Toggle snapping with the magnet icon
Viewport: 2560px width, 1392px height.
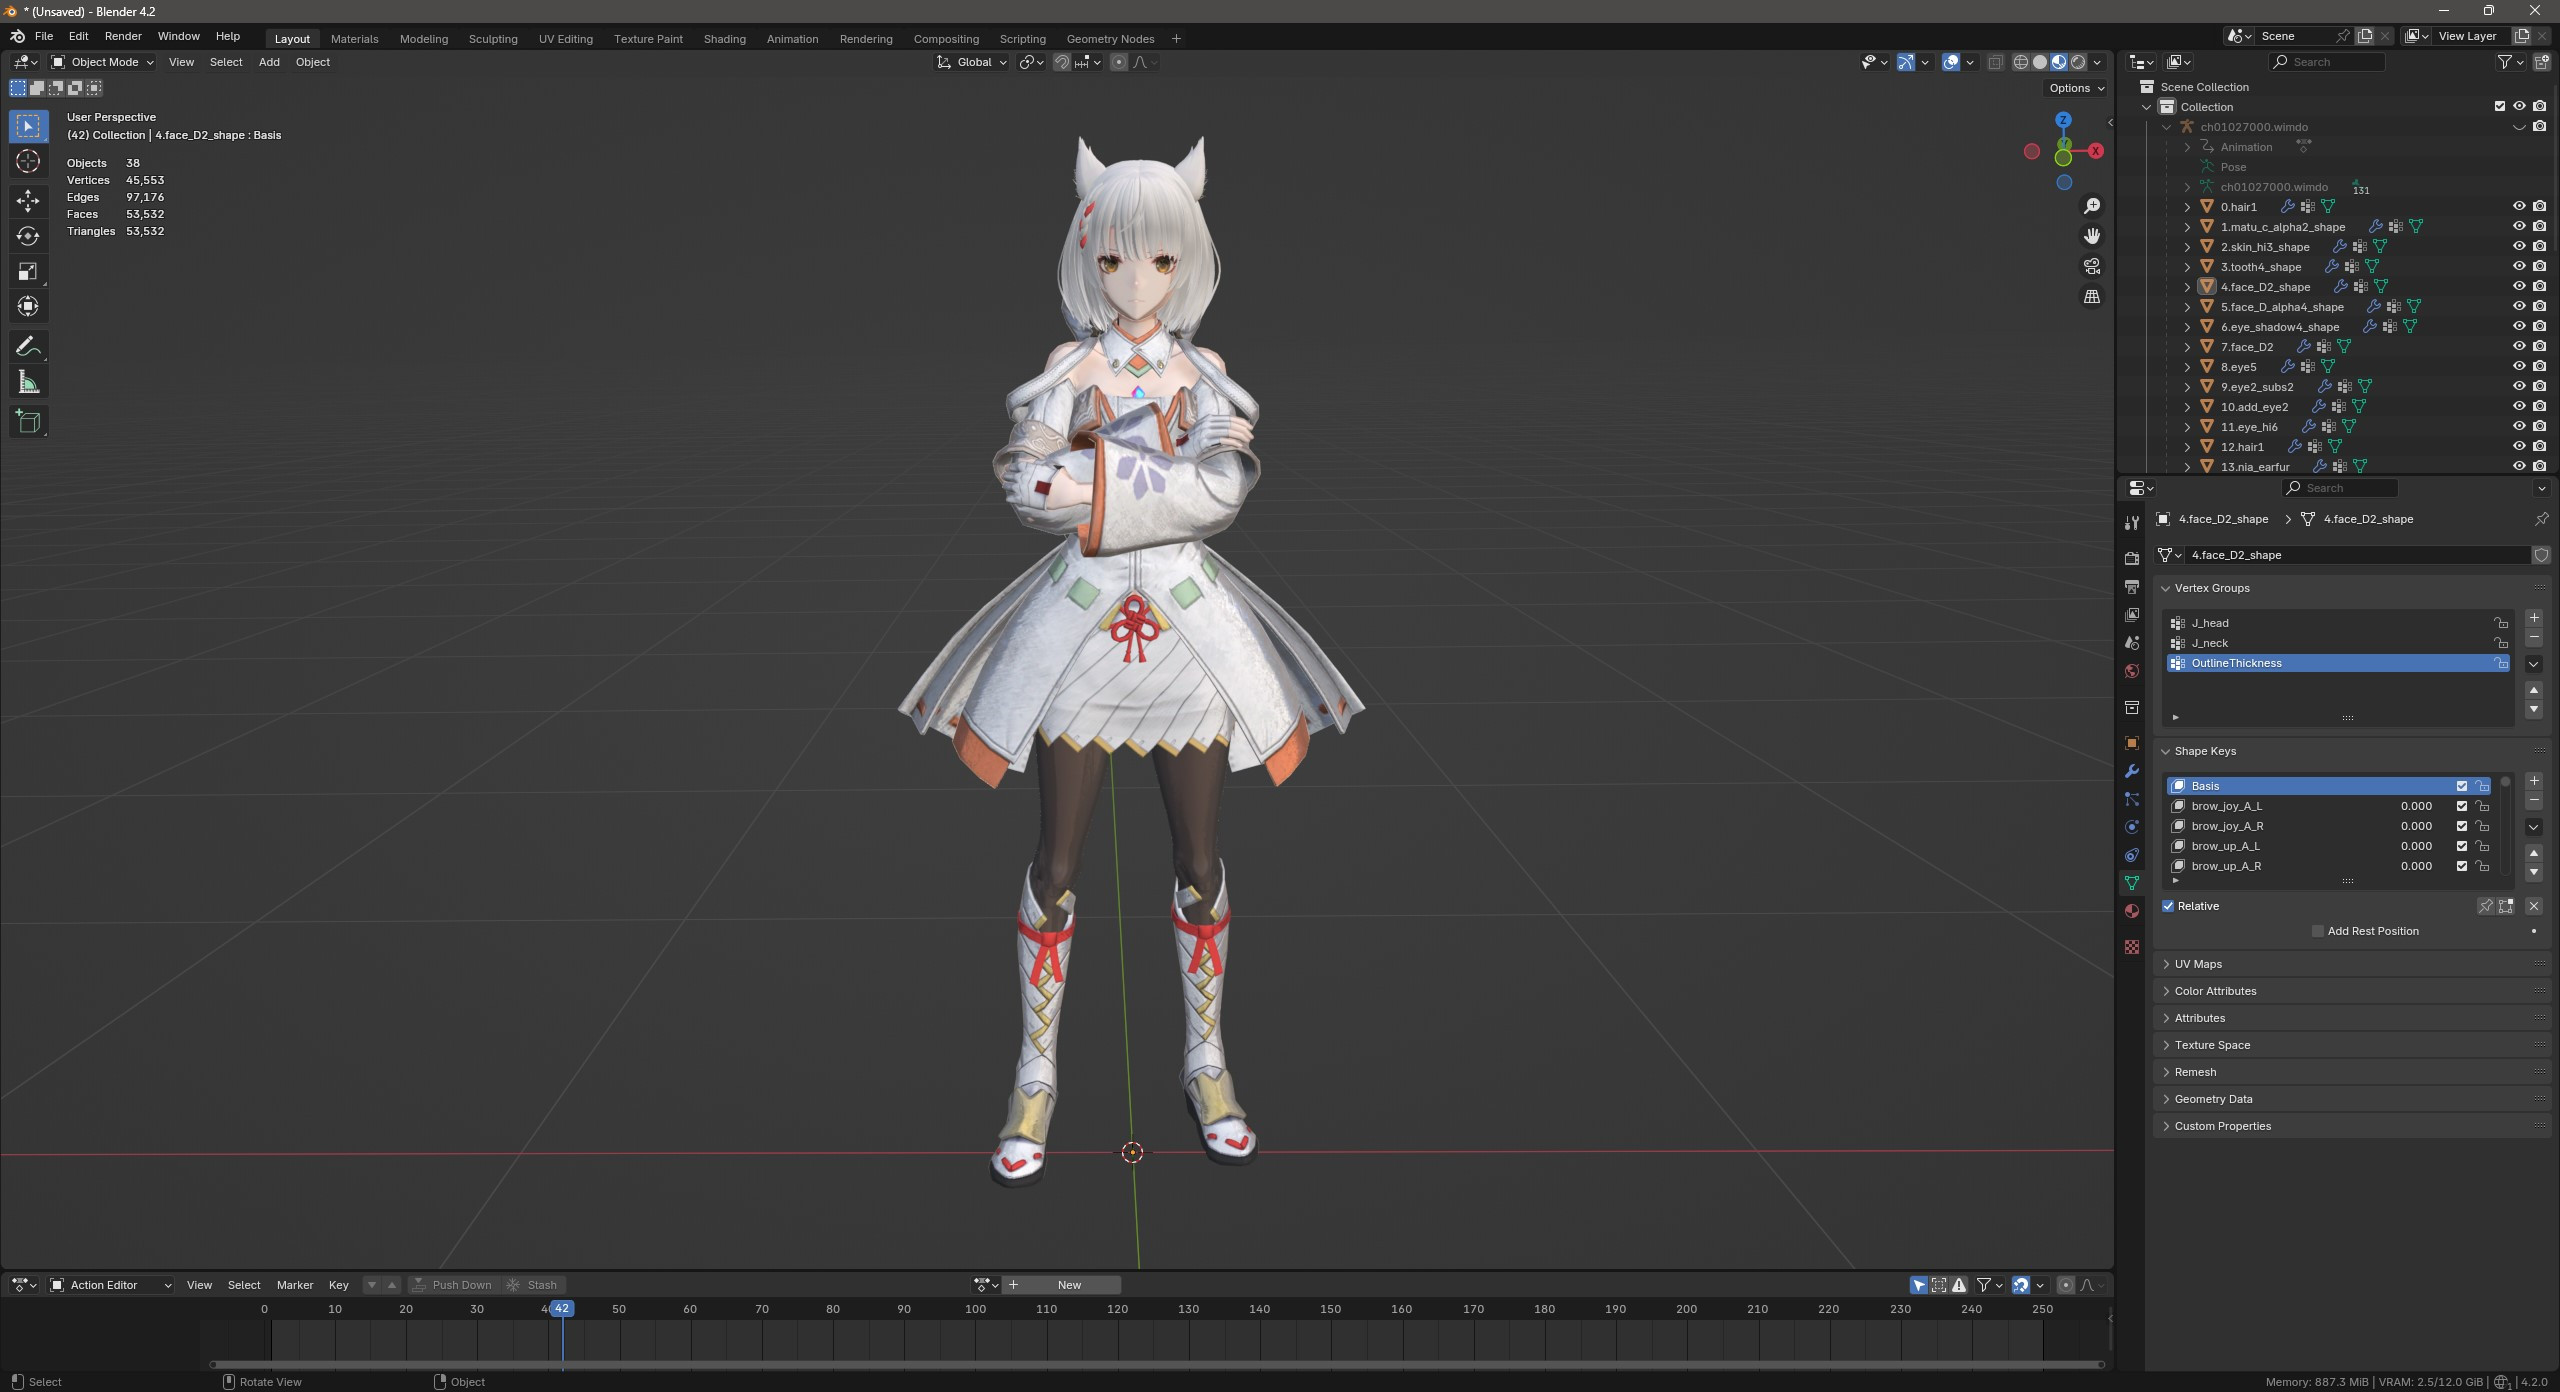[1060, 62]
